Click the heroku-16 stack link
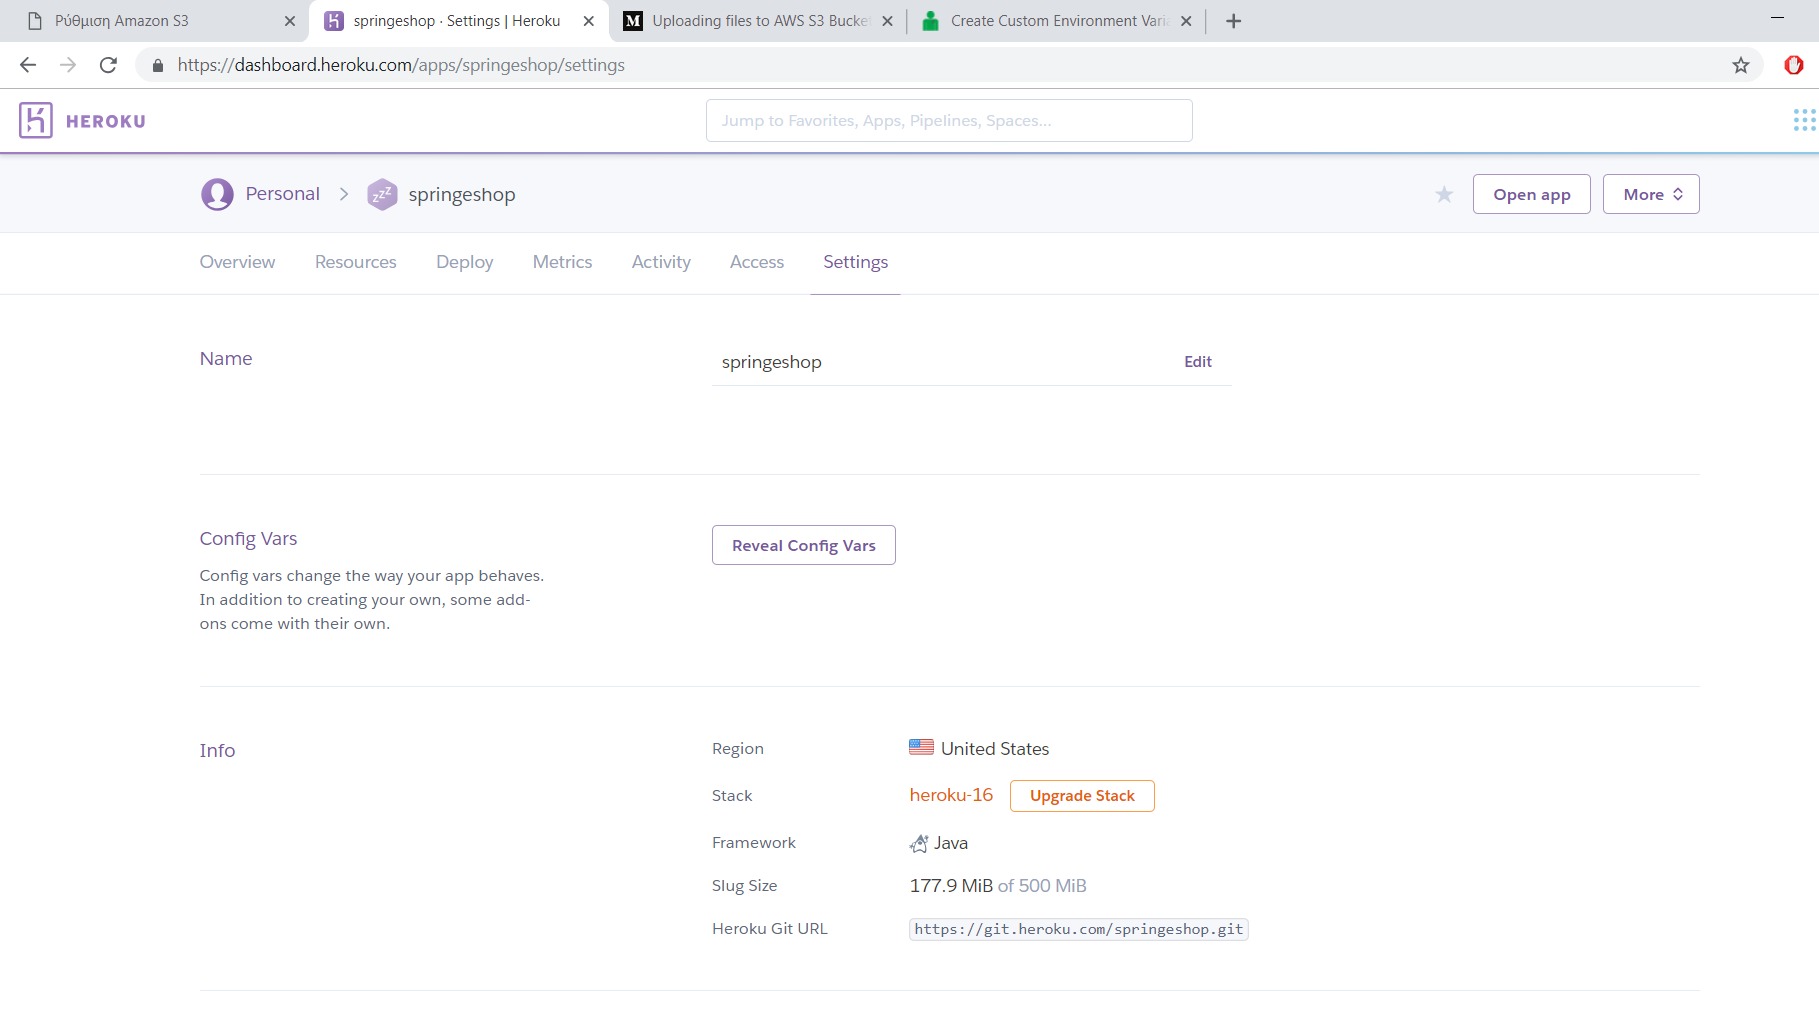Screen dimensions: 1819x1023 [951, 795]
